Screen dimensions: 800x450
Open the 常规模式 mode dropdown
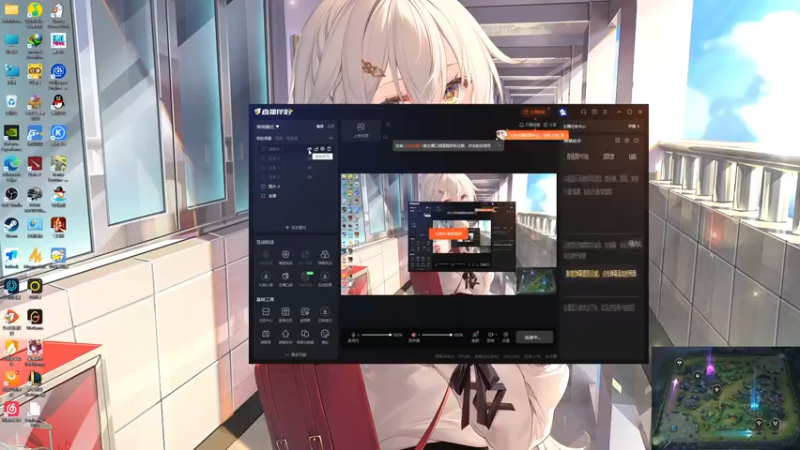268,127
